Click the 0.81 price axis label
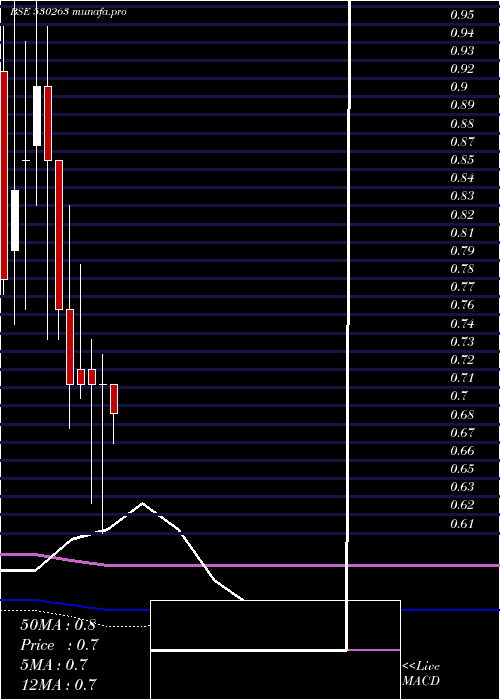The height and width of the screenshot is (700, 500). (462, 233)
